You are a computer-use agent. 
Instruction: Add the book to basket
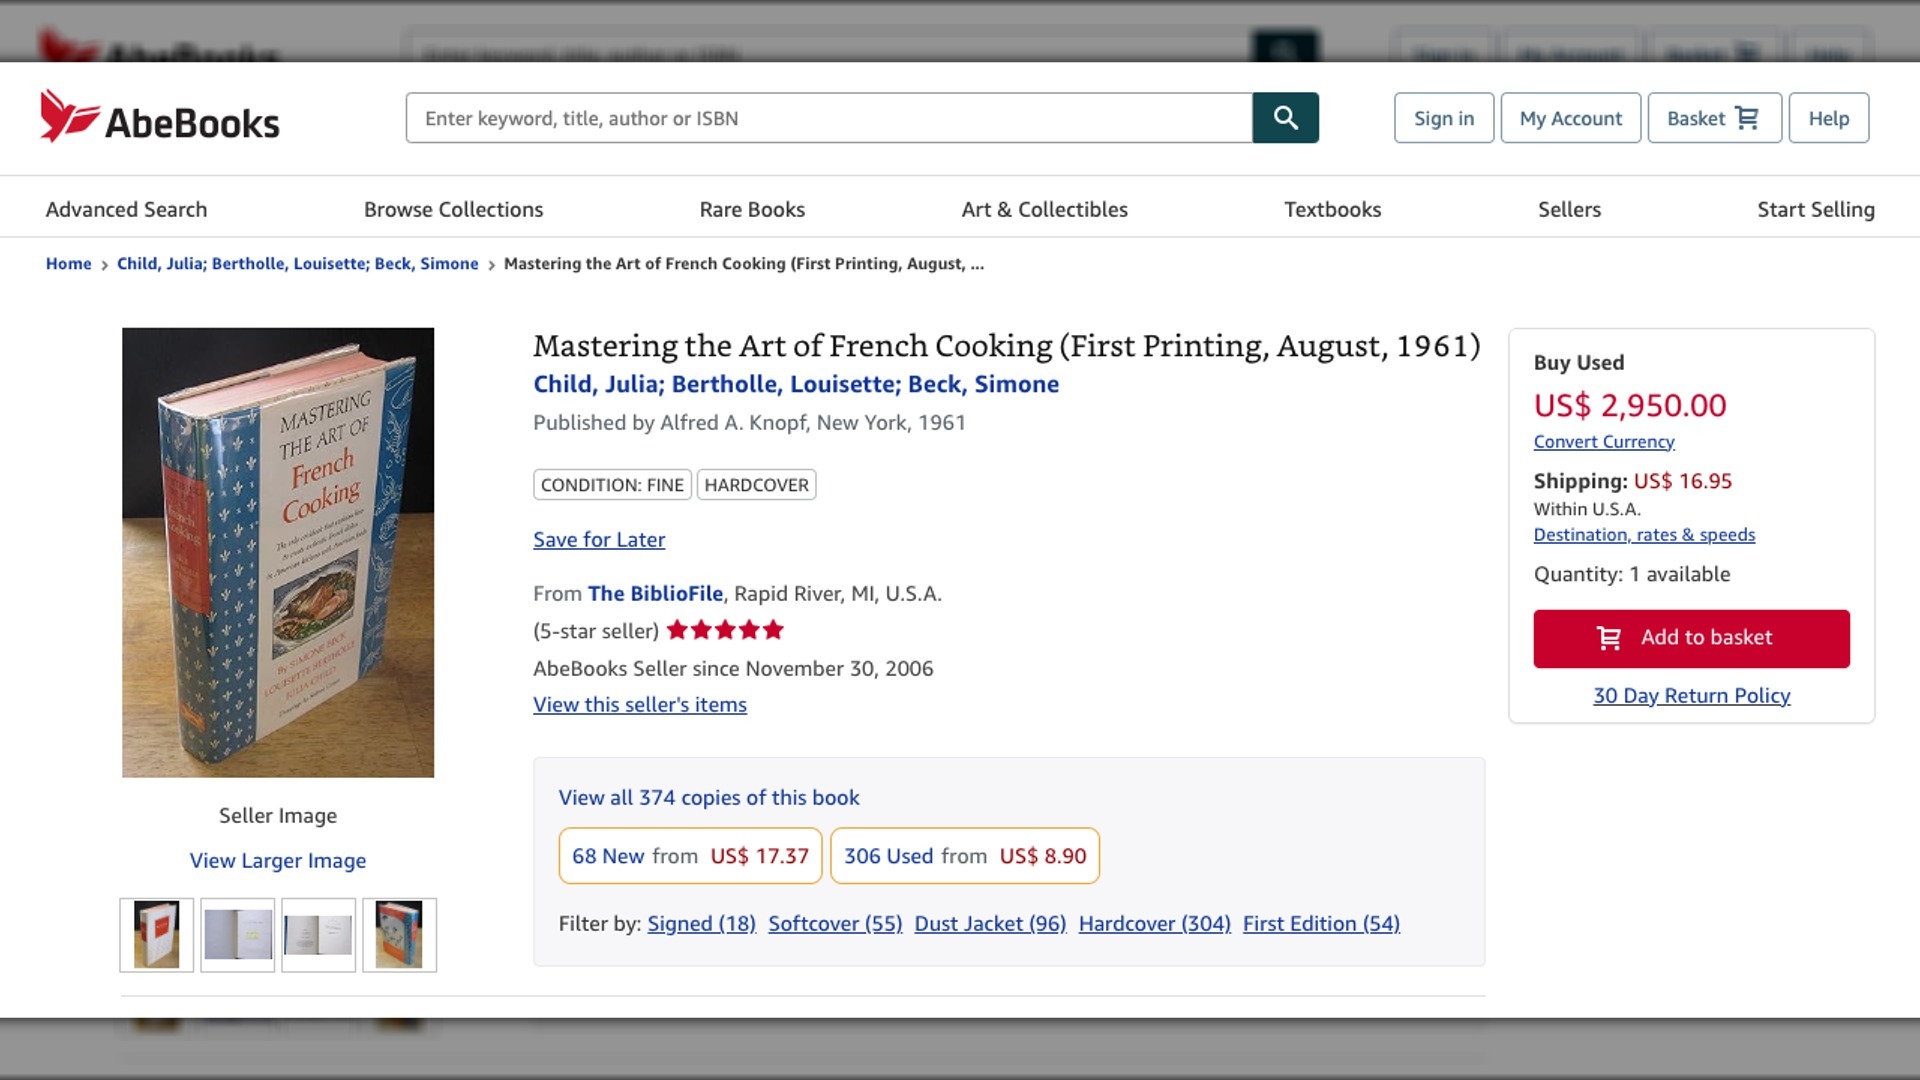click(x=1691, y=638)
